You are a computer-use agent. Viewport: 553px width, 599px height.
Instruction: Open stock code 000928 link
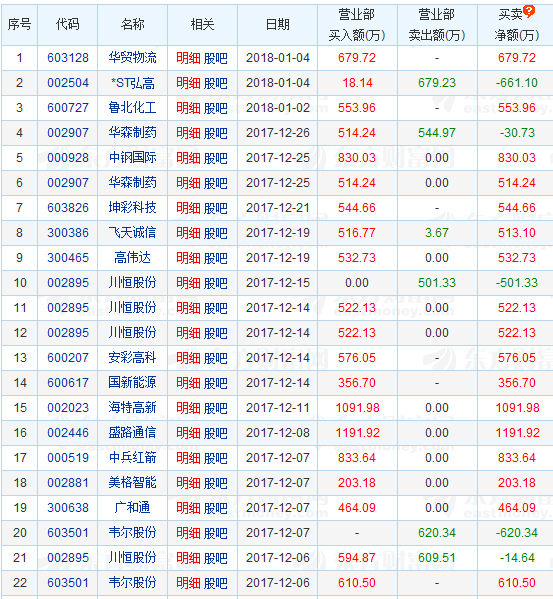pyautogui.click(x=68, y=158)
